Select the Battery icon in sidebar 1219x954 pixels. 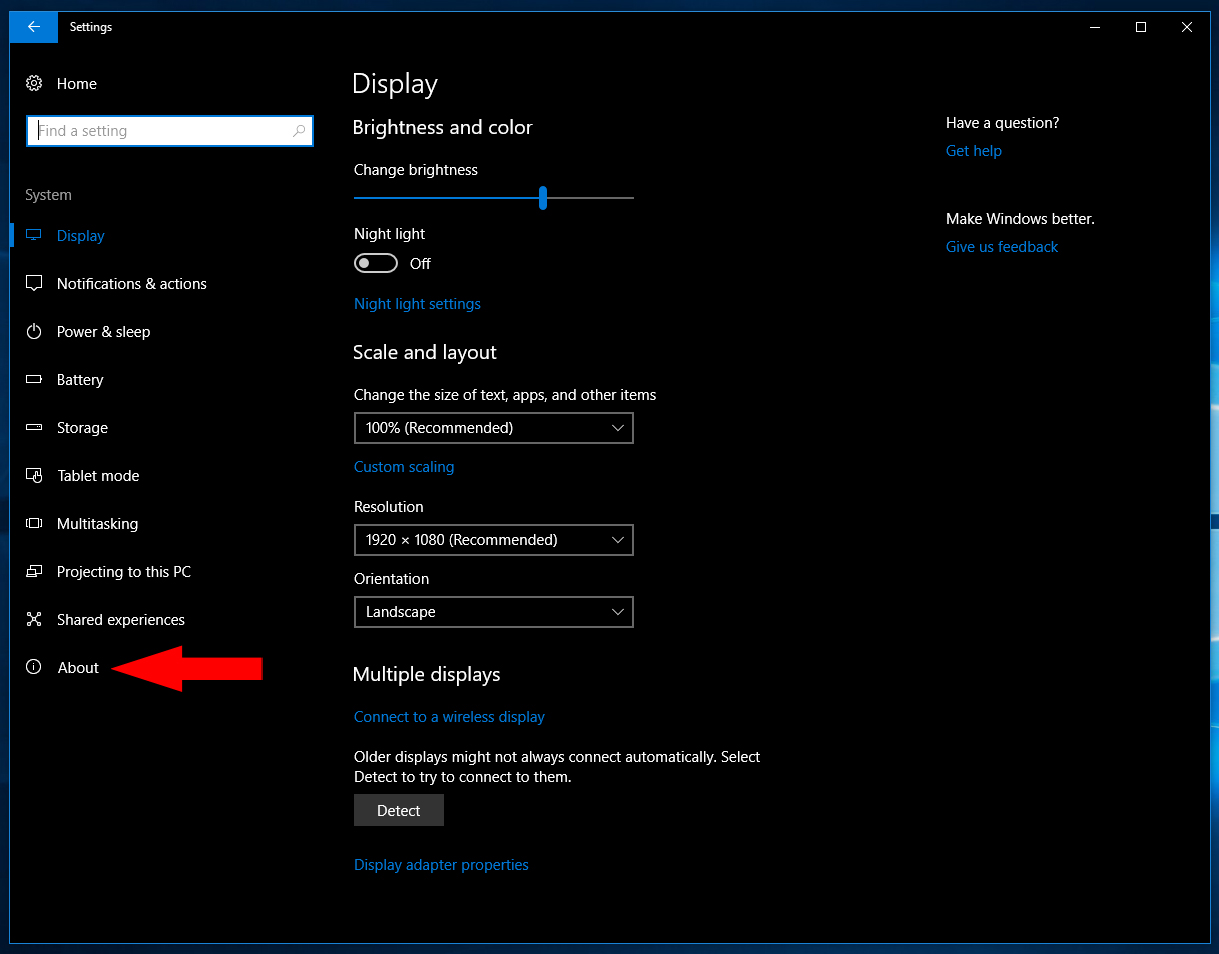[34, 379]
